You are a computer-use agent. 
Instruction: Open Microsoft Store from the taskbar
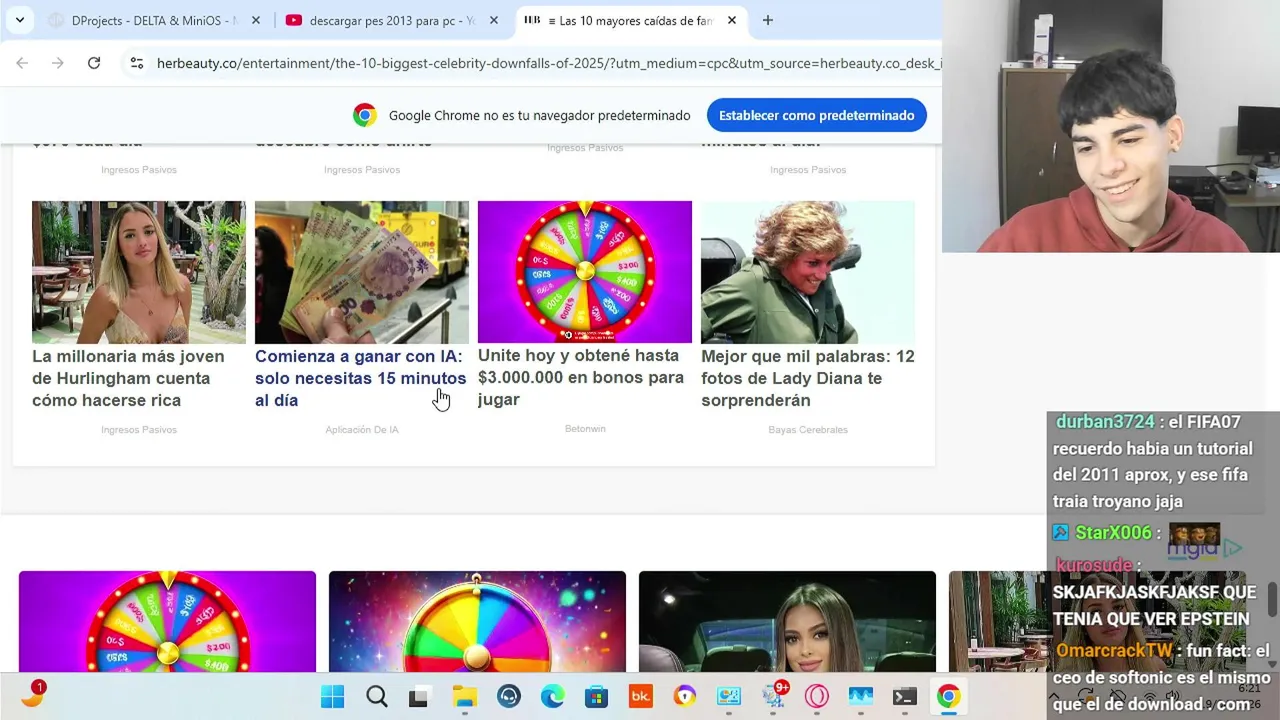pyautogui.click(x=597, y=697)
